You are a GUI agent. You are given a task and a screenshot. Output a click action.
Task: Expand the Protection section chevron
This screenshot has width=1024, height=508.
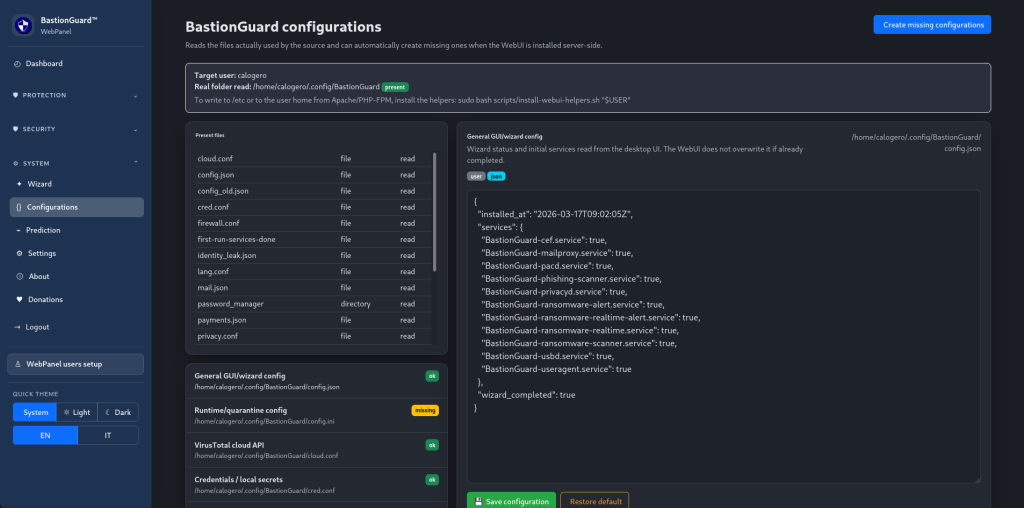[135, 95]
